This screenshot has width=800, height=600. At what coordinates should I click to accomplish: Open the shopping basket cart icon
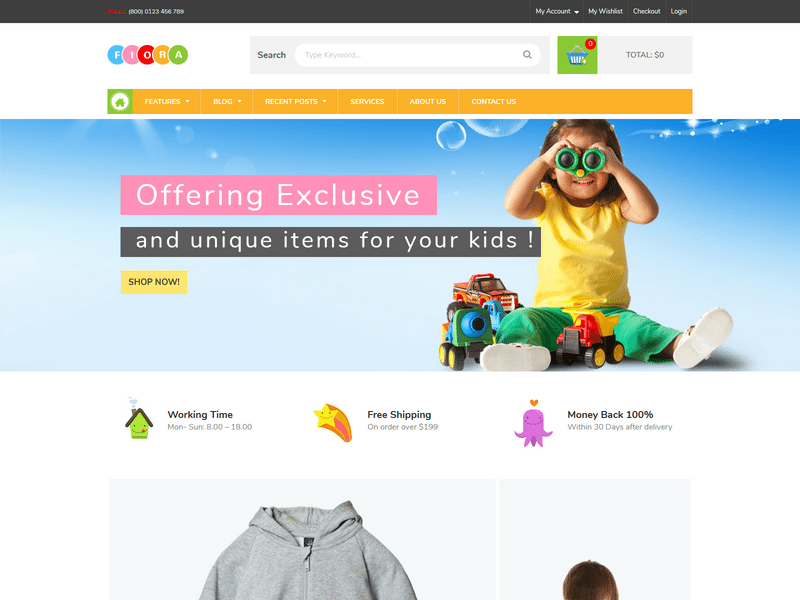pos(577,55)
